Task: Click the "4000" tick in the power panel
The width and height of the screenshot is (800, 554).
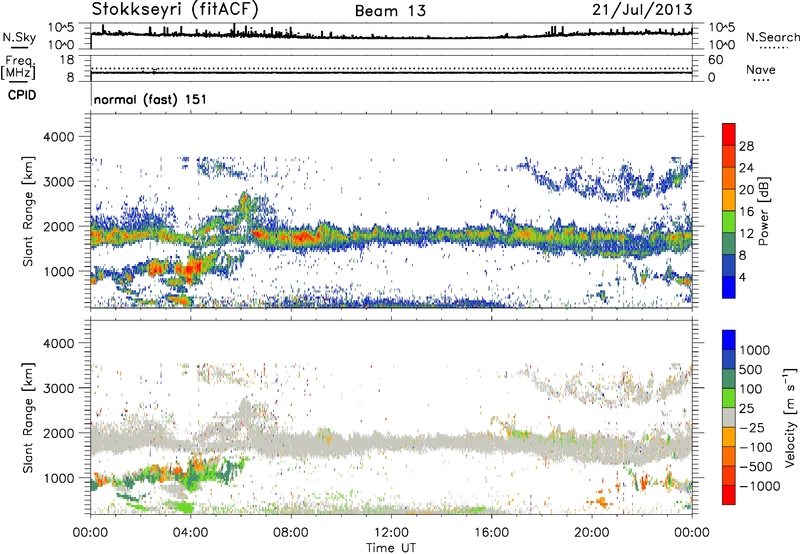Action: [x=58, y=137]
